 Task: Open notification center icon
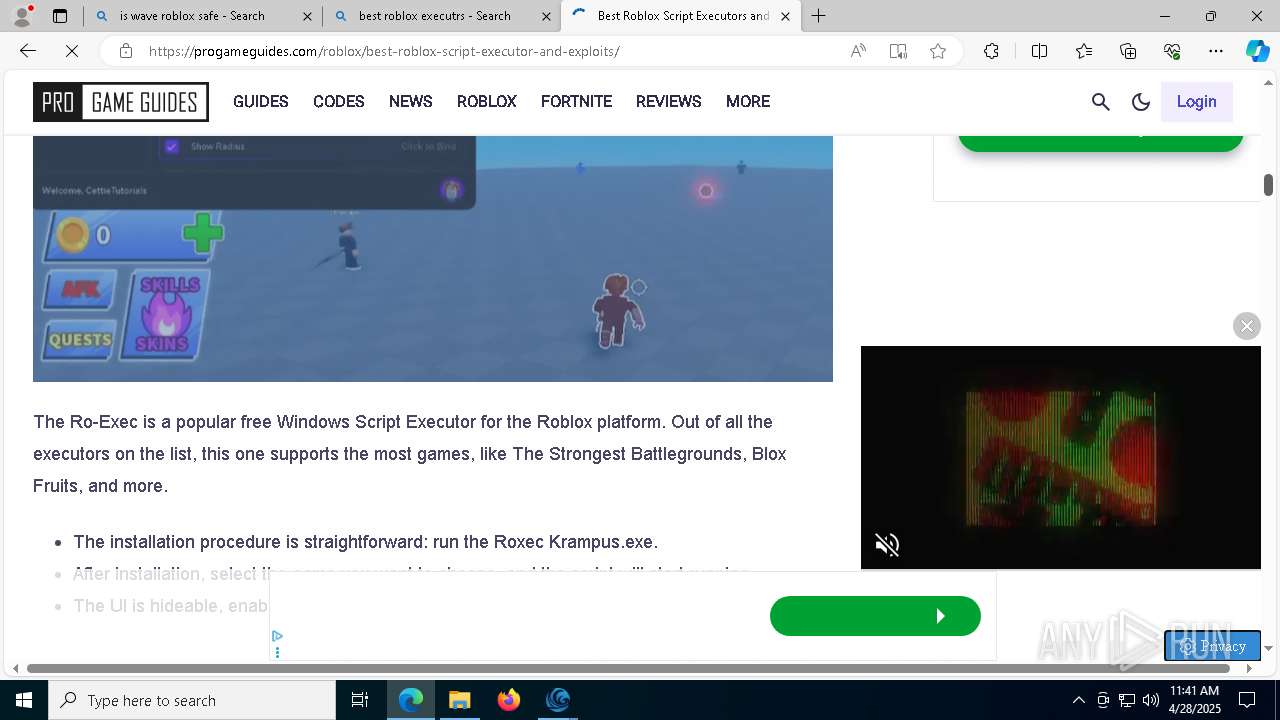[x=1247, y=700]
